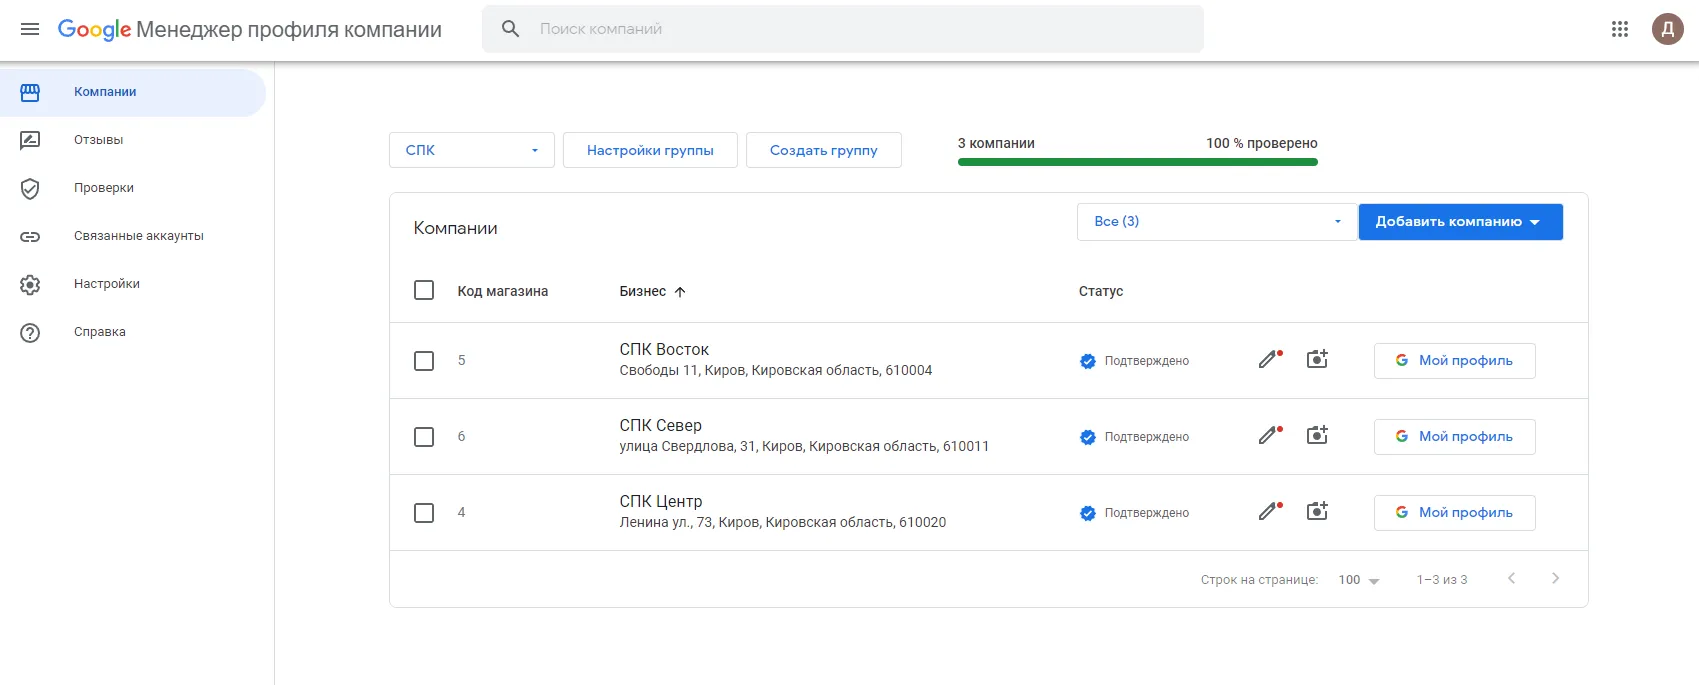Click the Справка question mark icon
1699x685 pixels.
(x=30, y=332)
